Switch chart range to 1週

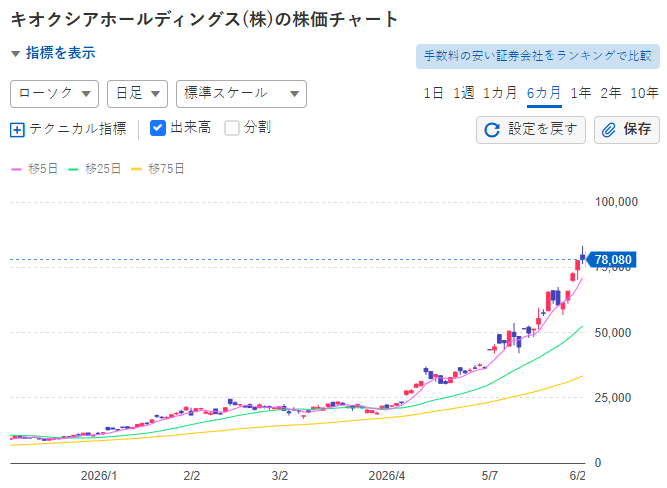tap(463, 93)
